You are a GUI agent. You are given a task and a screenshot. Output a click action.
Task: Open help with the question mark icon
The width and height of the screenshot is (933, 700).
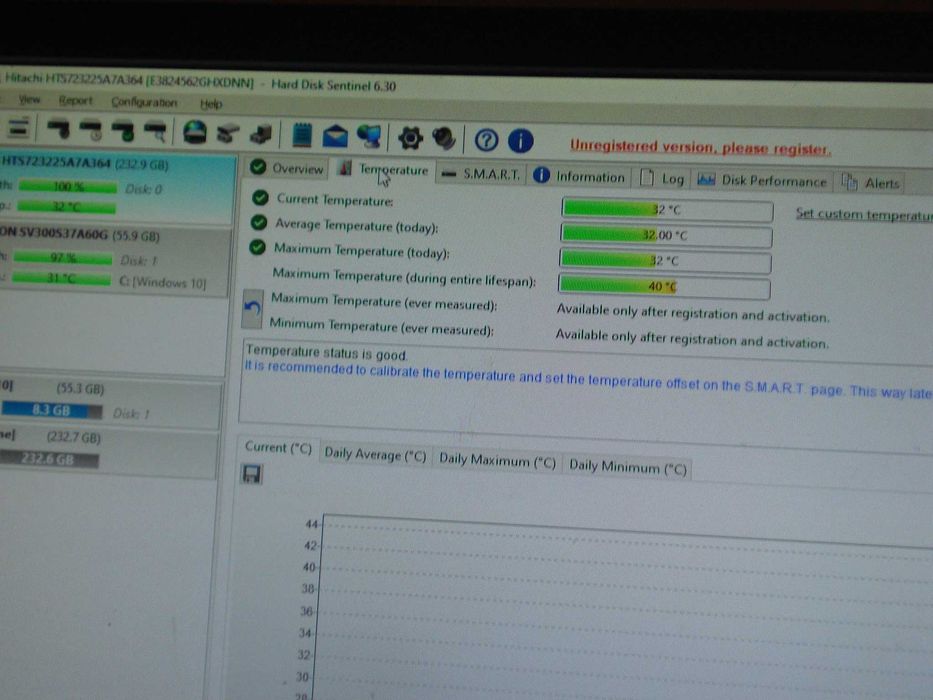click(x=486, y=140)
